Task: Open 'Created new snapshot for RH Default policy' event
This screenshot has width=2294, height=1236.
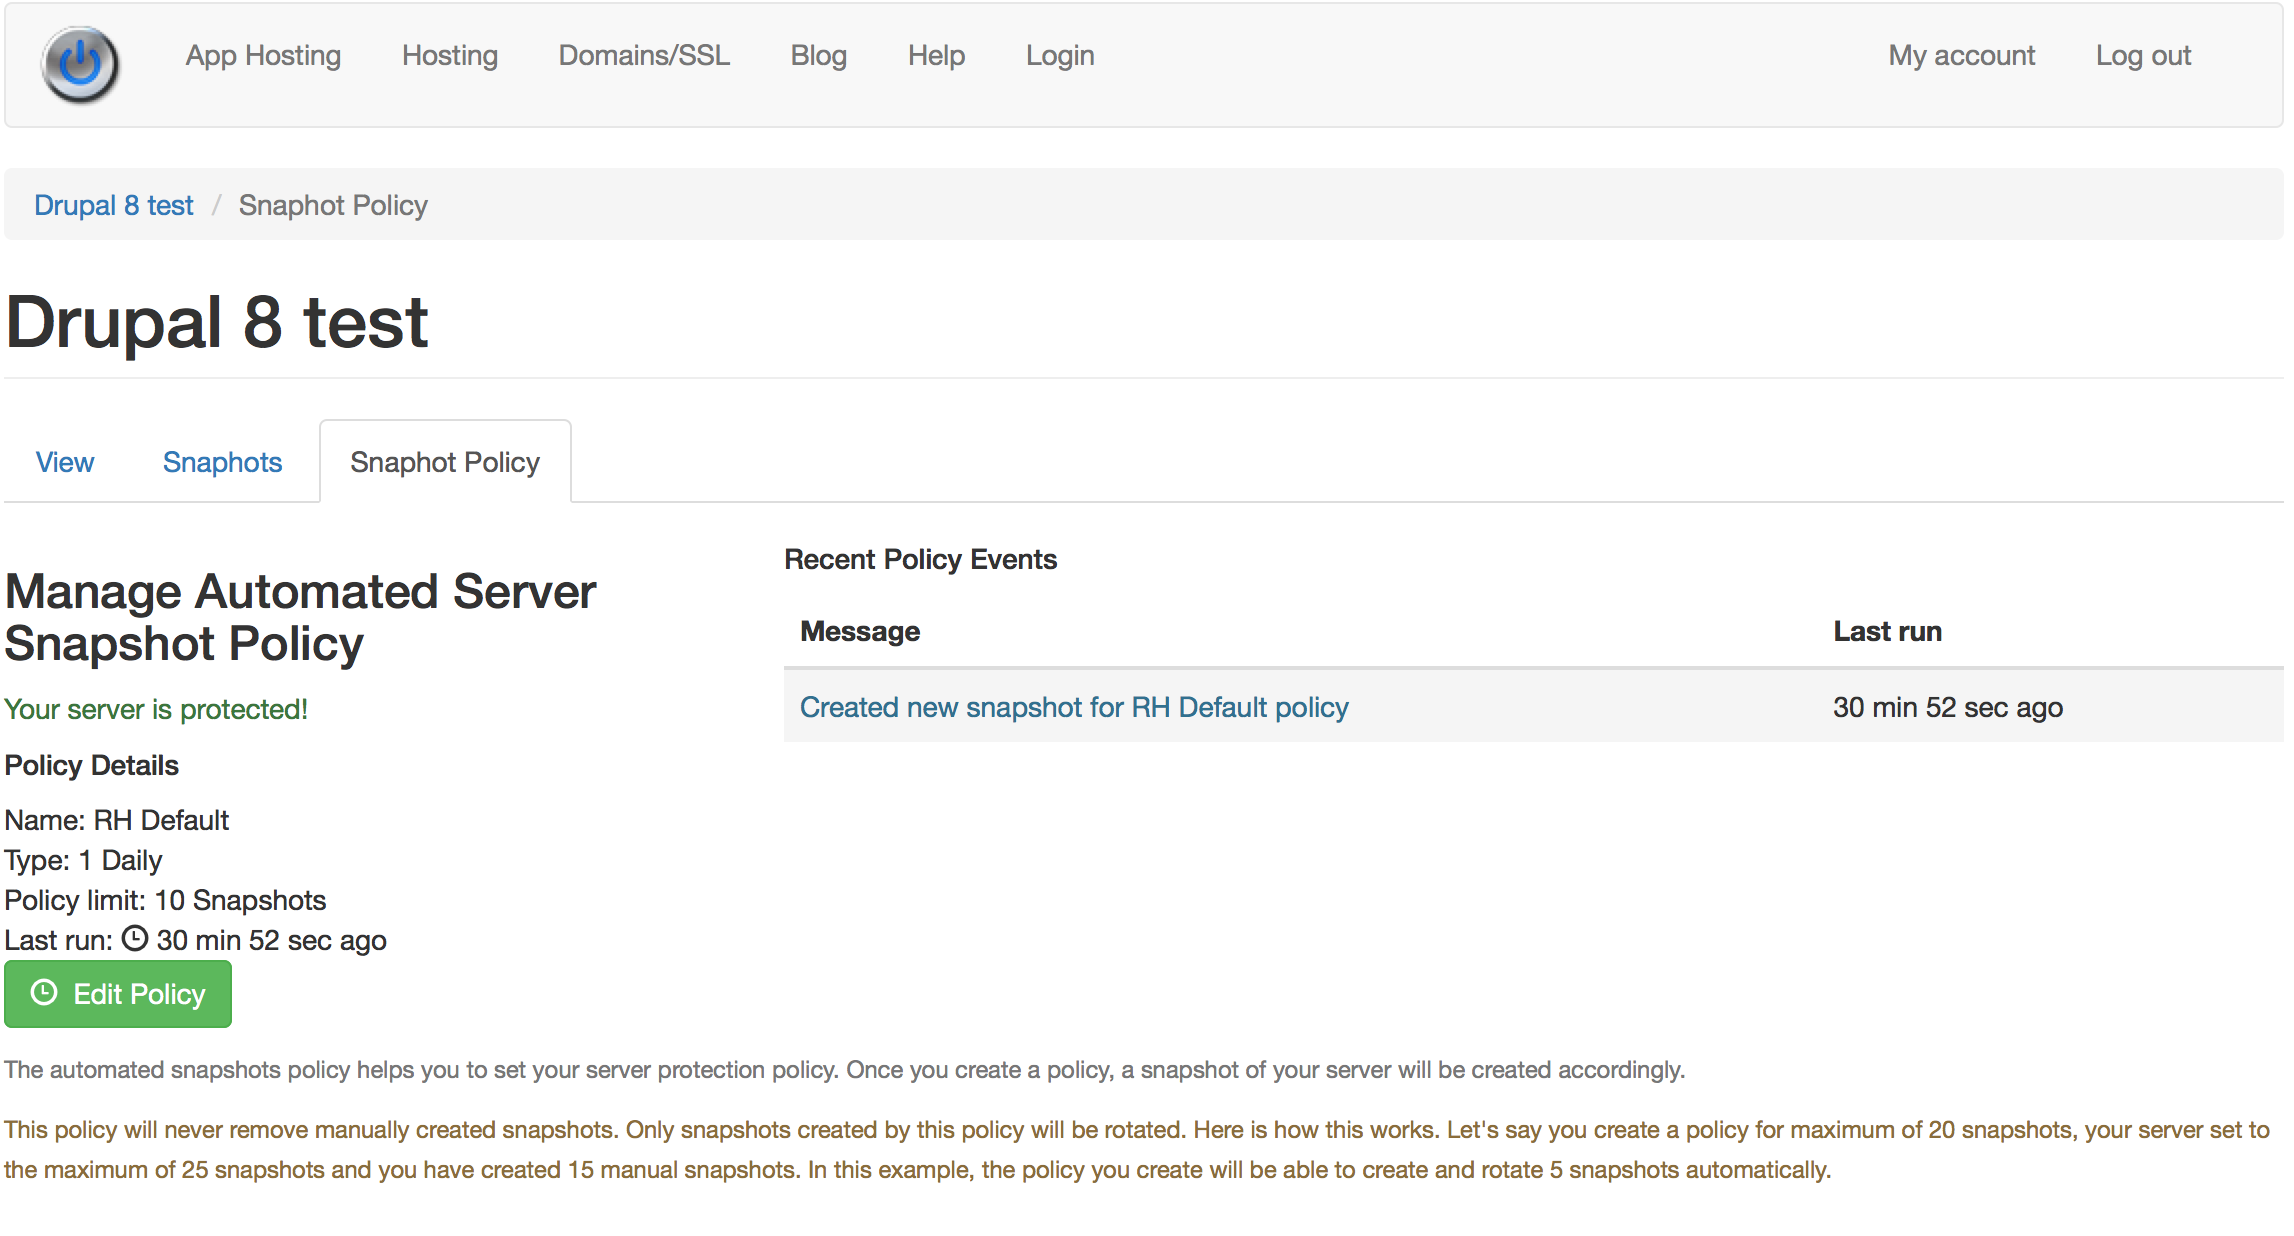Action: [1074, 707]
